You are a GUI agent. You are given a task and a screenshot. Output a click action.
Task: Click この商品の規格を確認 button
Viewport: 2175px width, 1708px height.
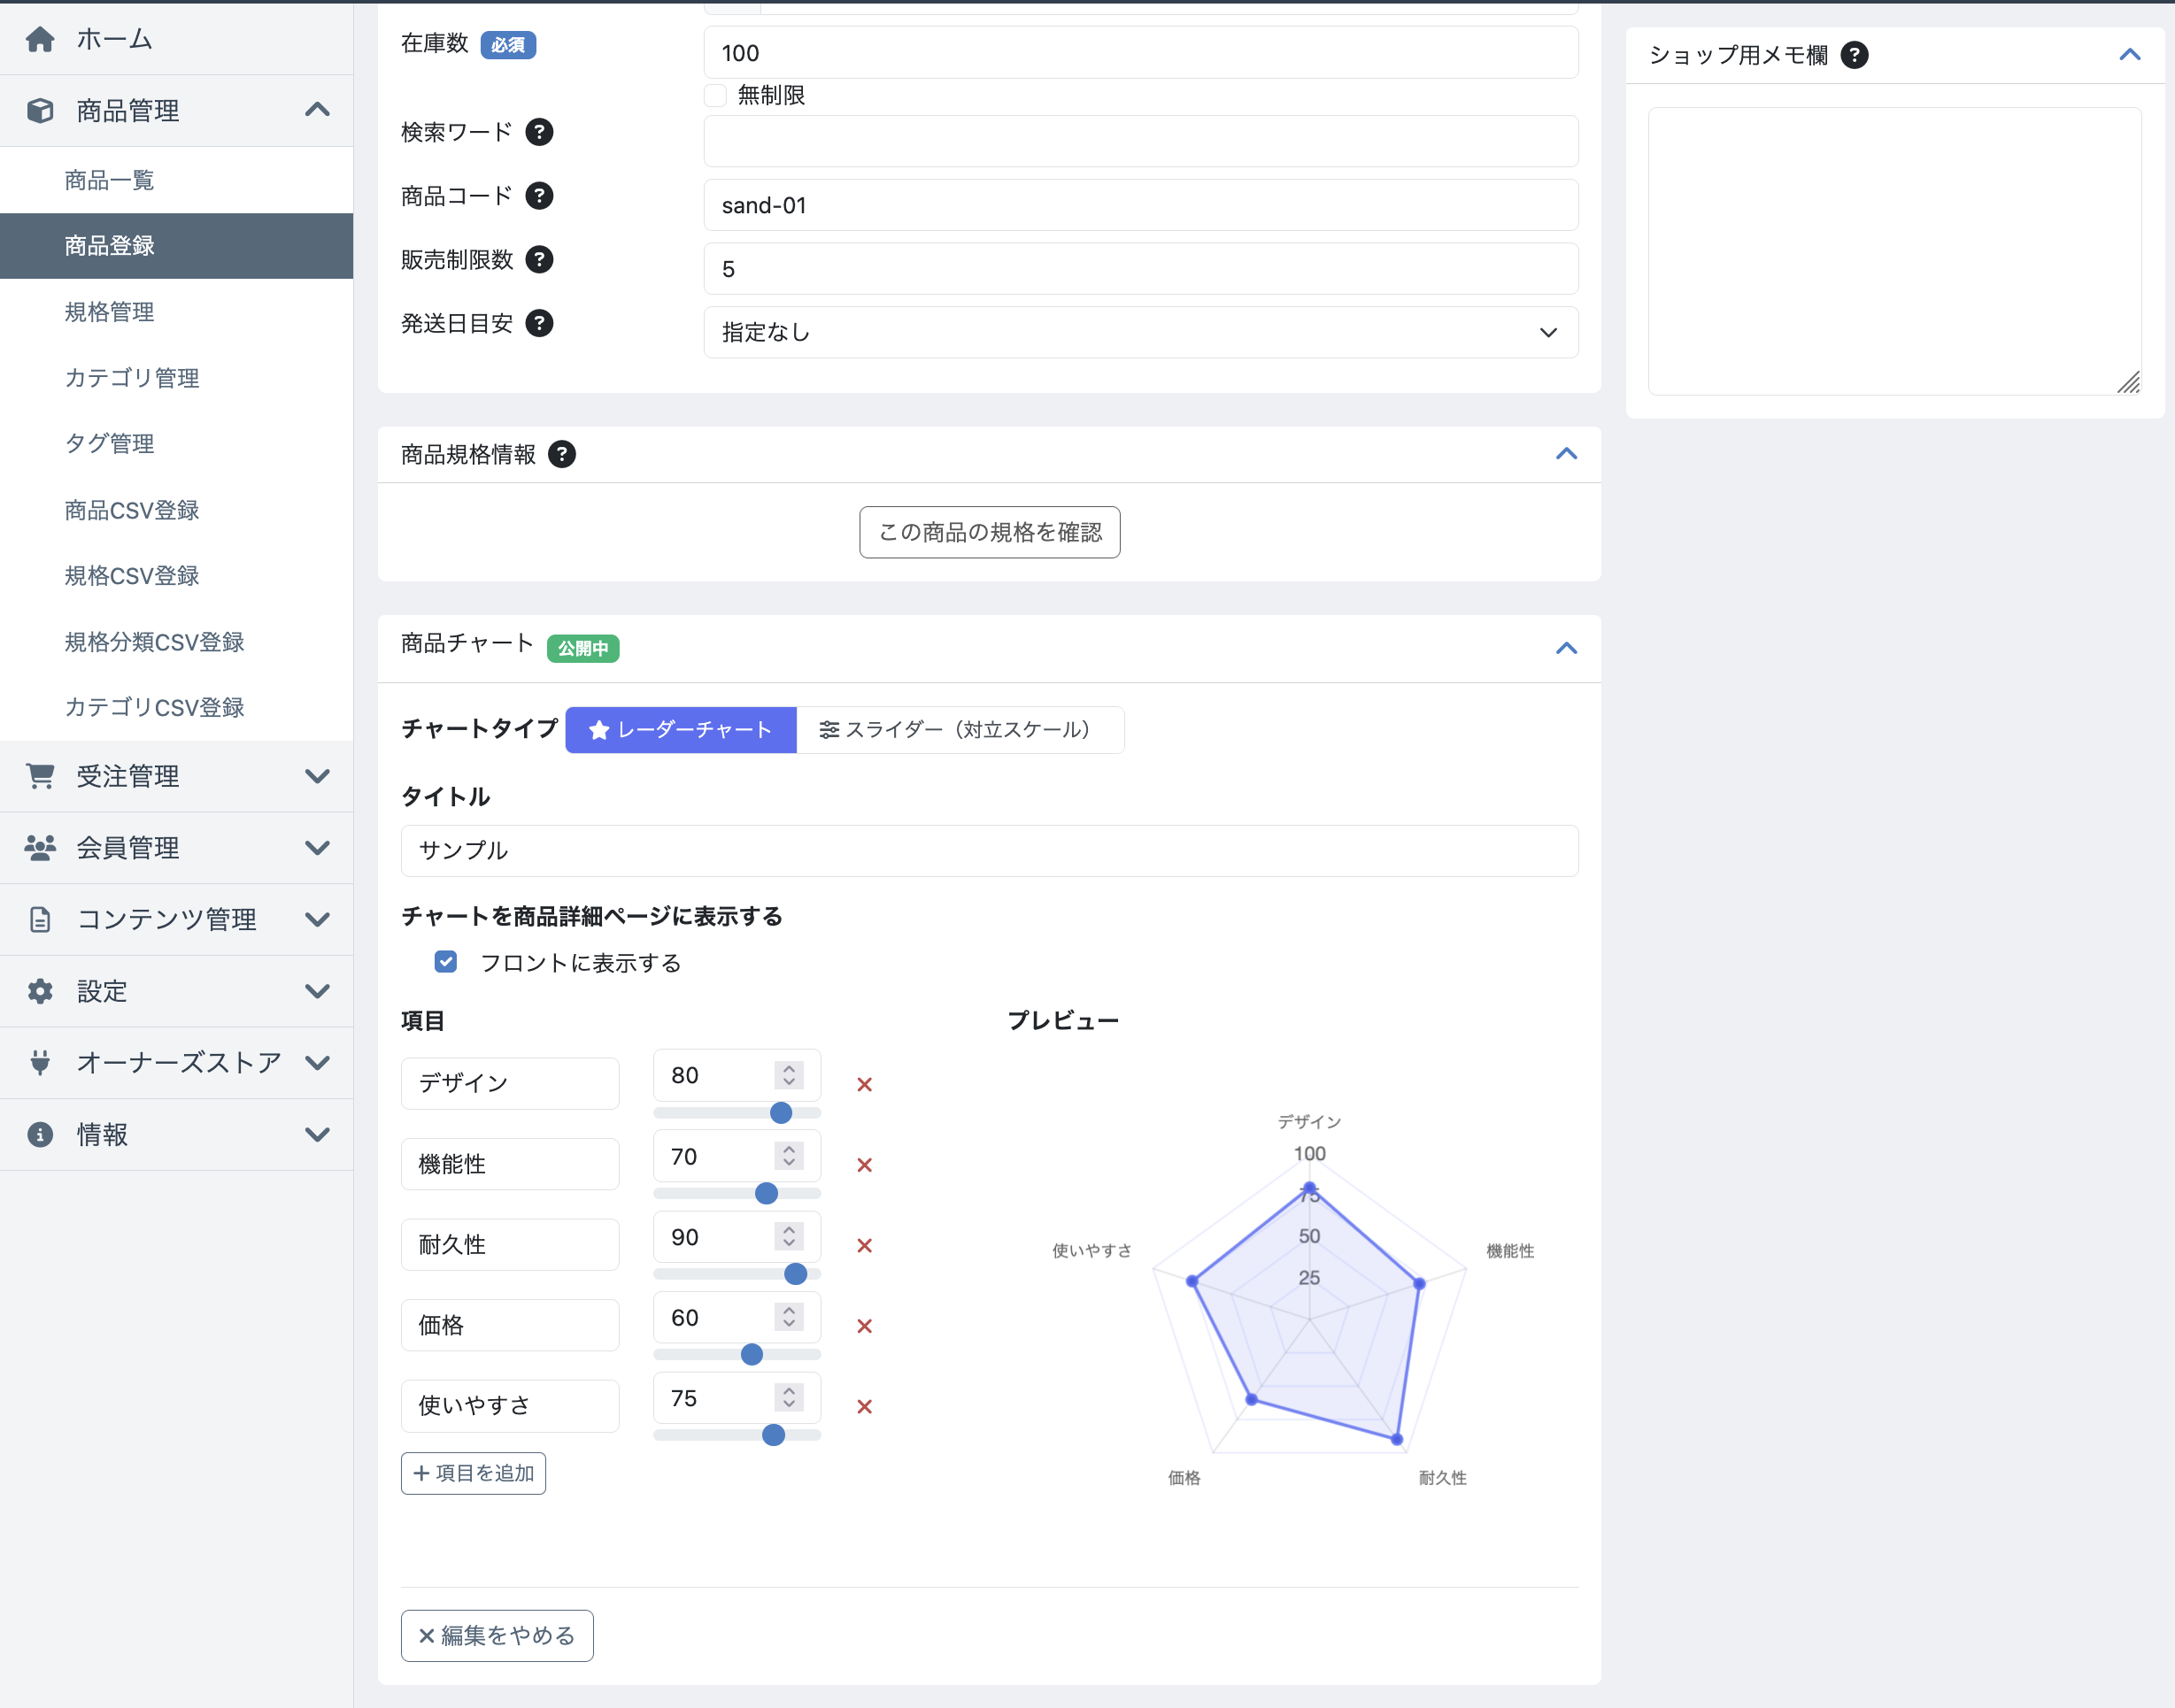click(989, 532)
